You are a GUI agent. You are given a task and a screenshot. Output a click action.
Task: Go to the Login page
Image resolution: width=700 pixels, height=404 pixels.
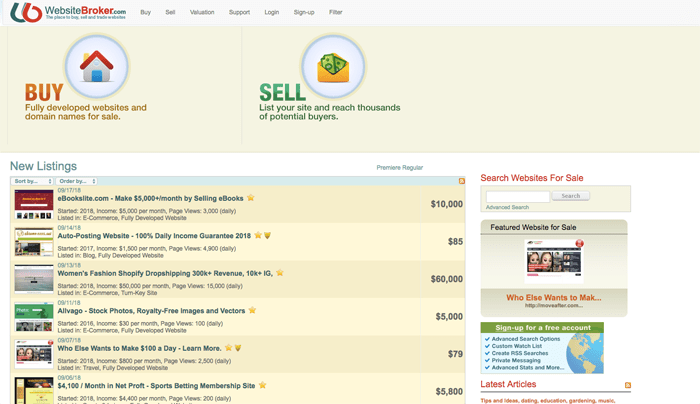point(271,12)
